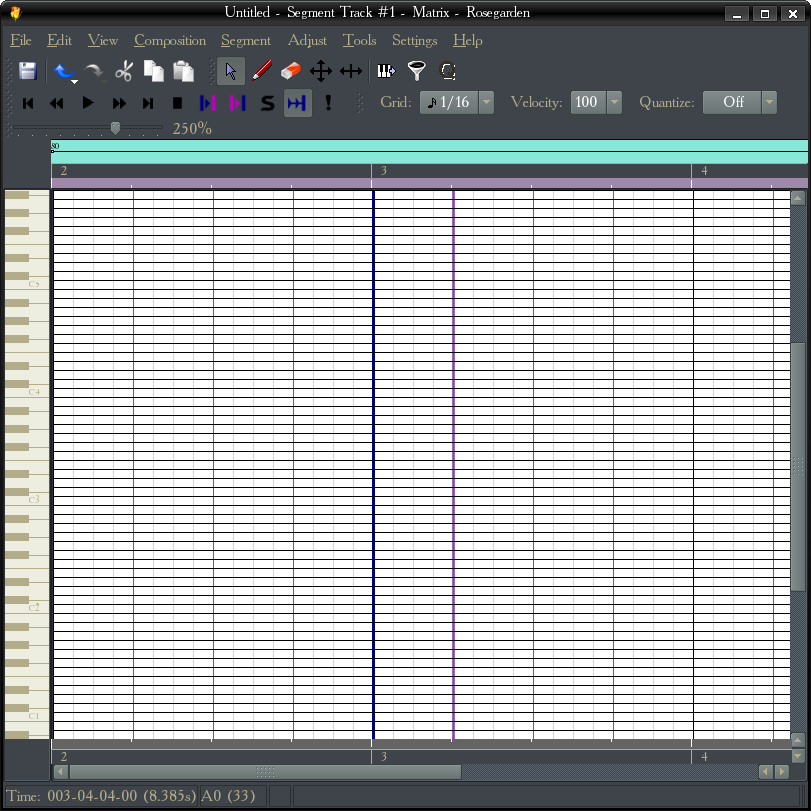Click the Fast Forward transport button
Image resolution: width=811 pixels, height=811 pixels.
pos(119,103)
